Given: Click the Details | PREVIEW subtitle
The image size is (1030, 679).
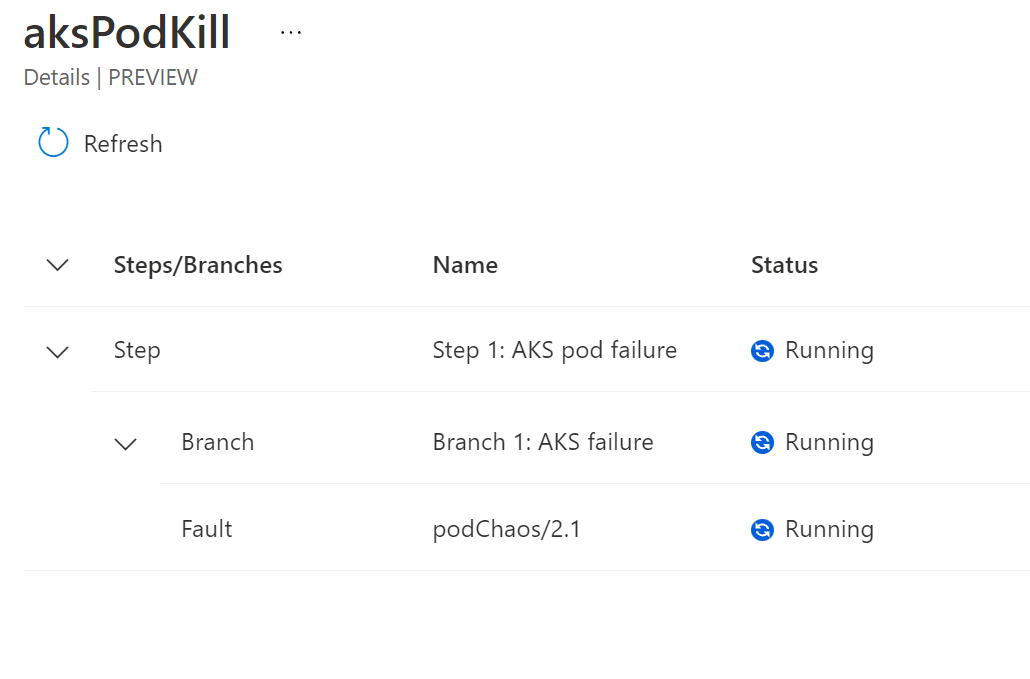Looking at the screenshot, I should click(x=110, y=77).
